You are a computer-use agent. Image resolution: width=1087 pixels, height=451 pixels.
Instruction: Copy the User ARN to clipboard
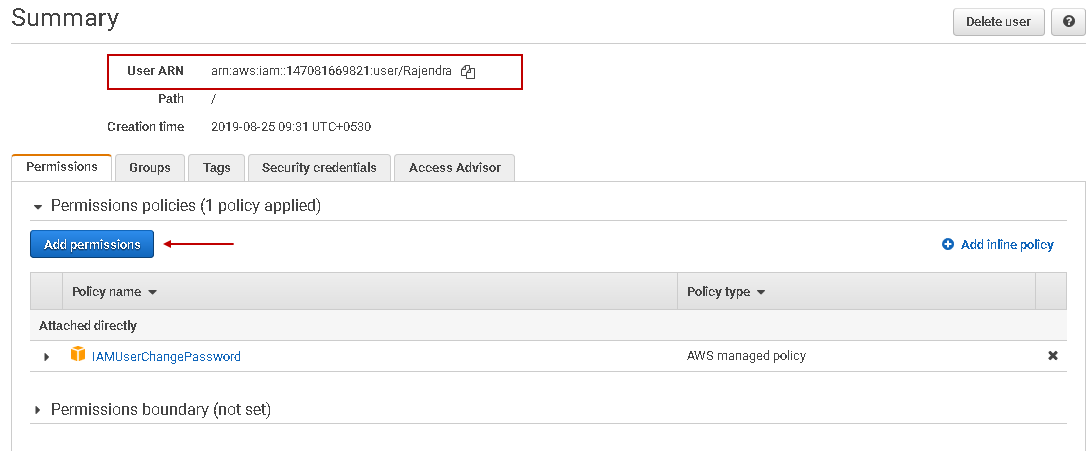click(x=468, y=72)
